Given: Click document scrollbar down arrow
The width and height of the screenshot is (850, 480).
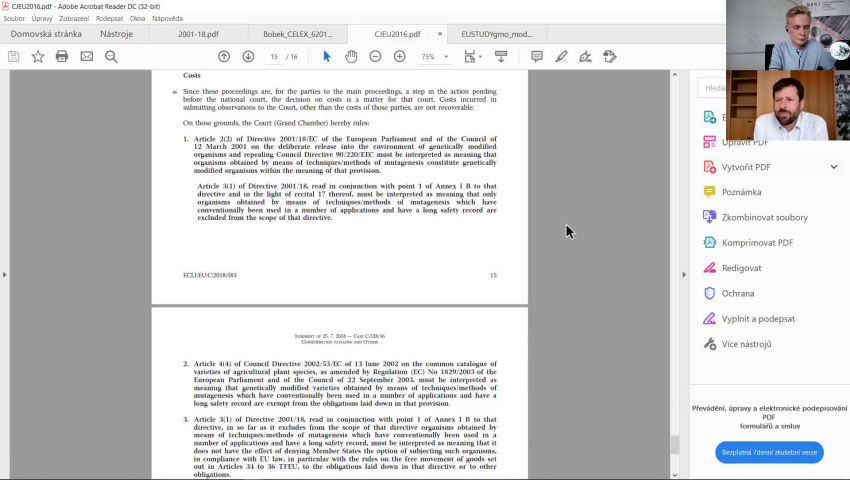Looking at the screenshot, I should click(675, 475).
